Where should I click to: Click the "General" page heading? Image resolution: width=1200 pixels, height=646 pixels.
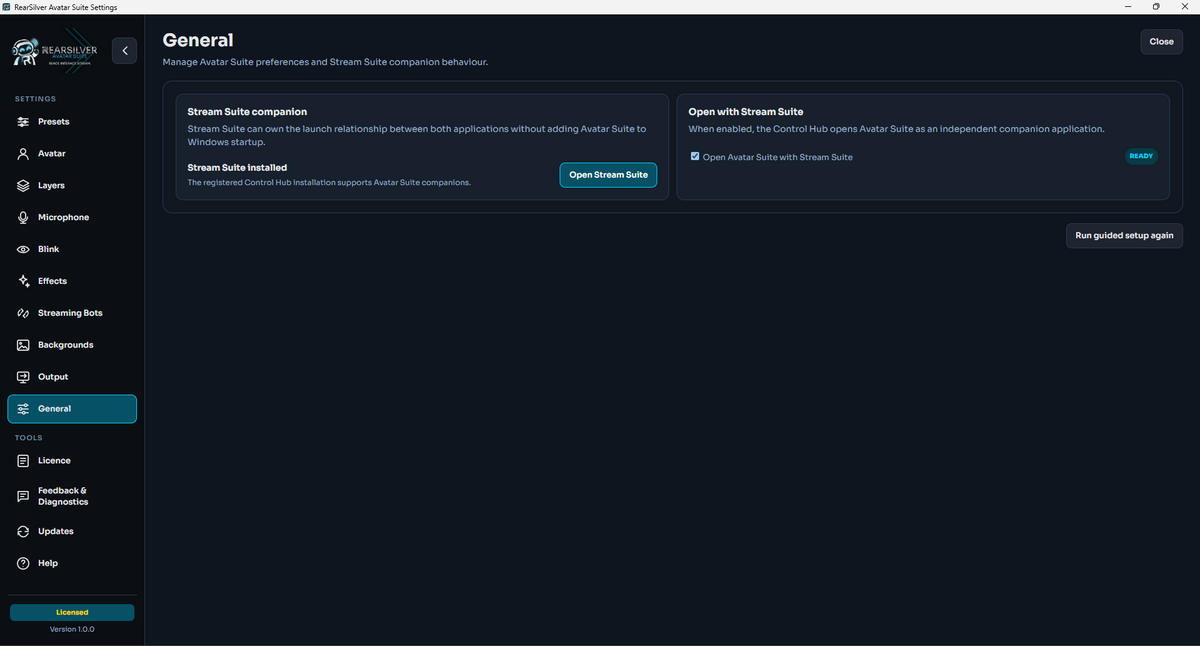(x=198, y=40)
